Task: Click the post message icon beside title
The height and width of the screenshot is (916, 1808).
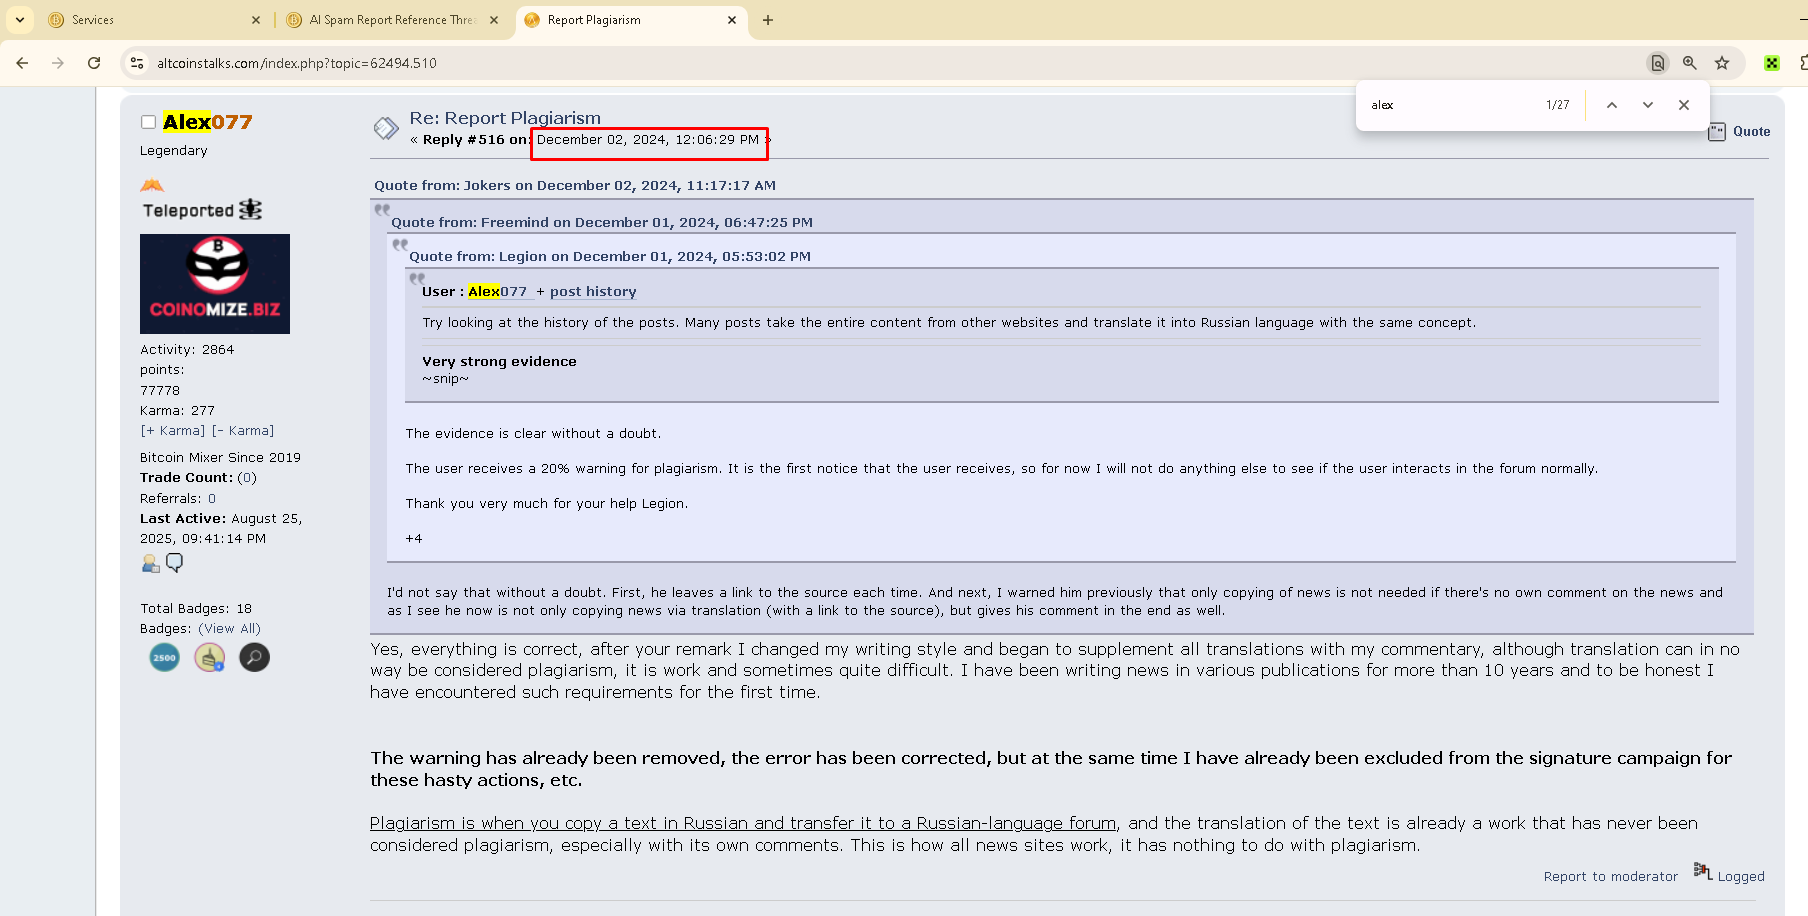Action: (386, 128)
